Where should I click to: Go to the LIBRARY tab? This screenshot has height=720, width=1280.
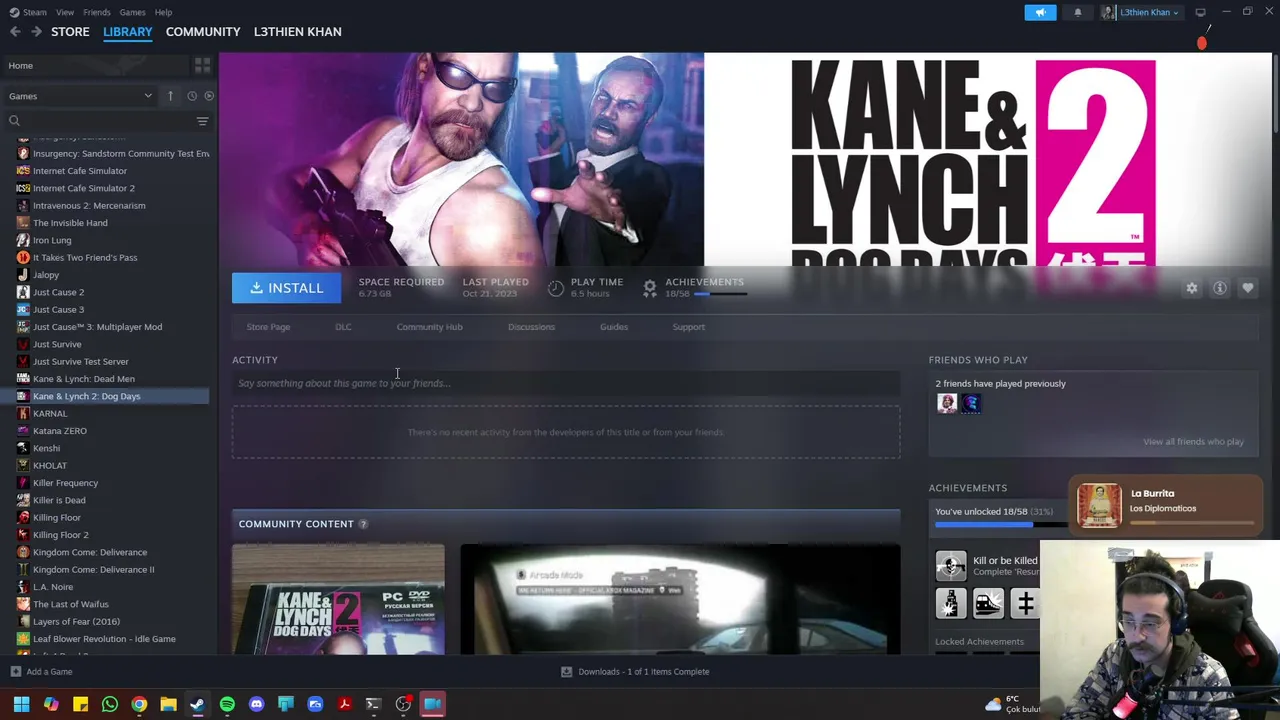click(128, 32)
